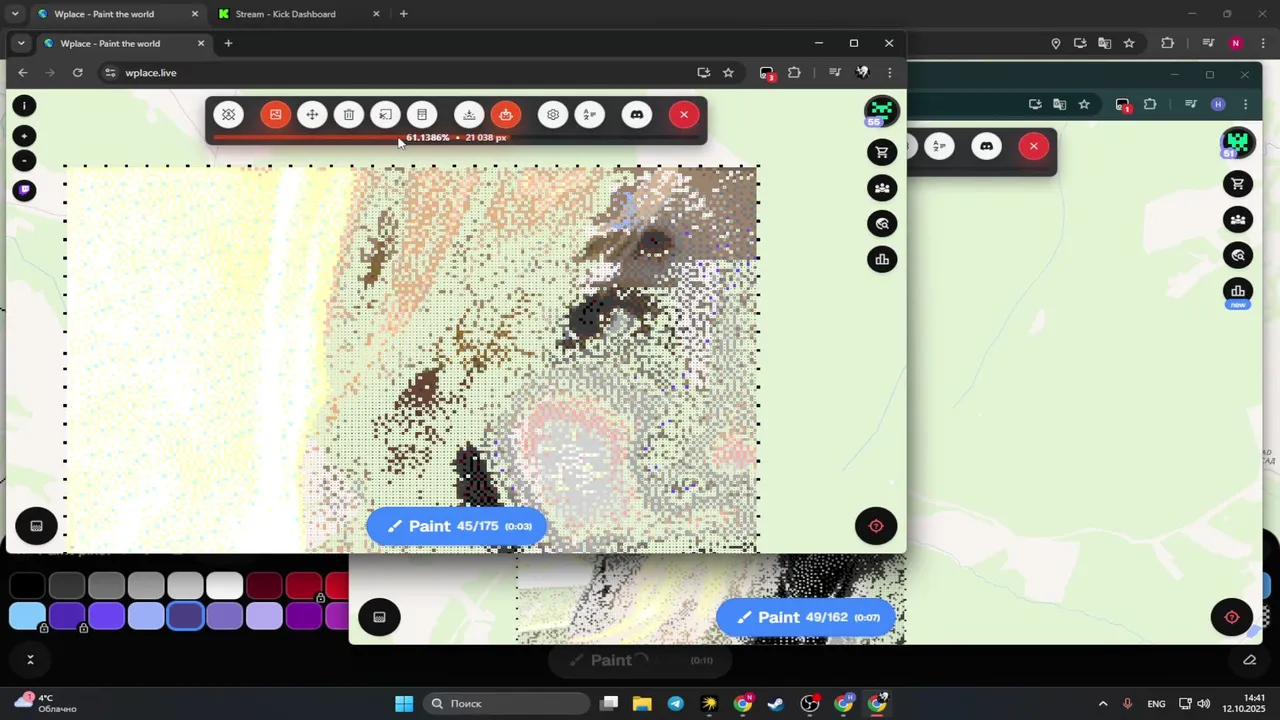Toggle the red inbox download button
The image size is (1280, 720).
click(x=506, y=115)
